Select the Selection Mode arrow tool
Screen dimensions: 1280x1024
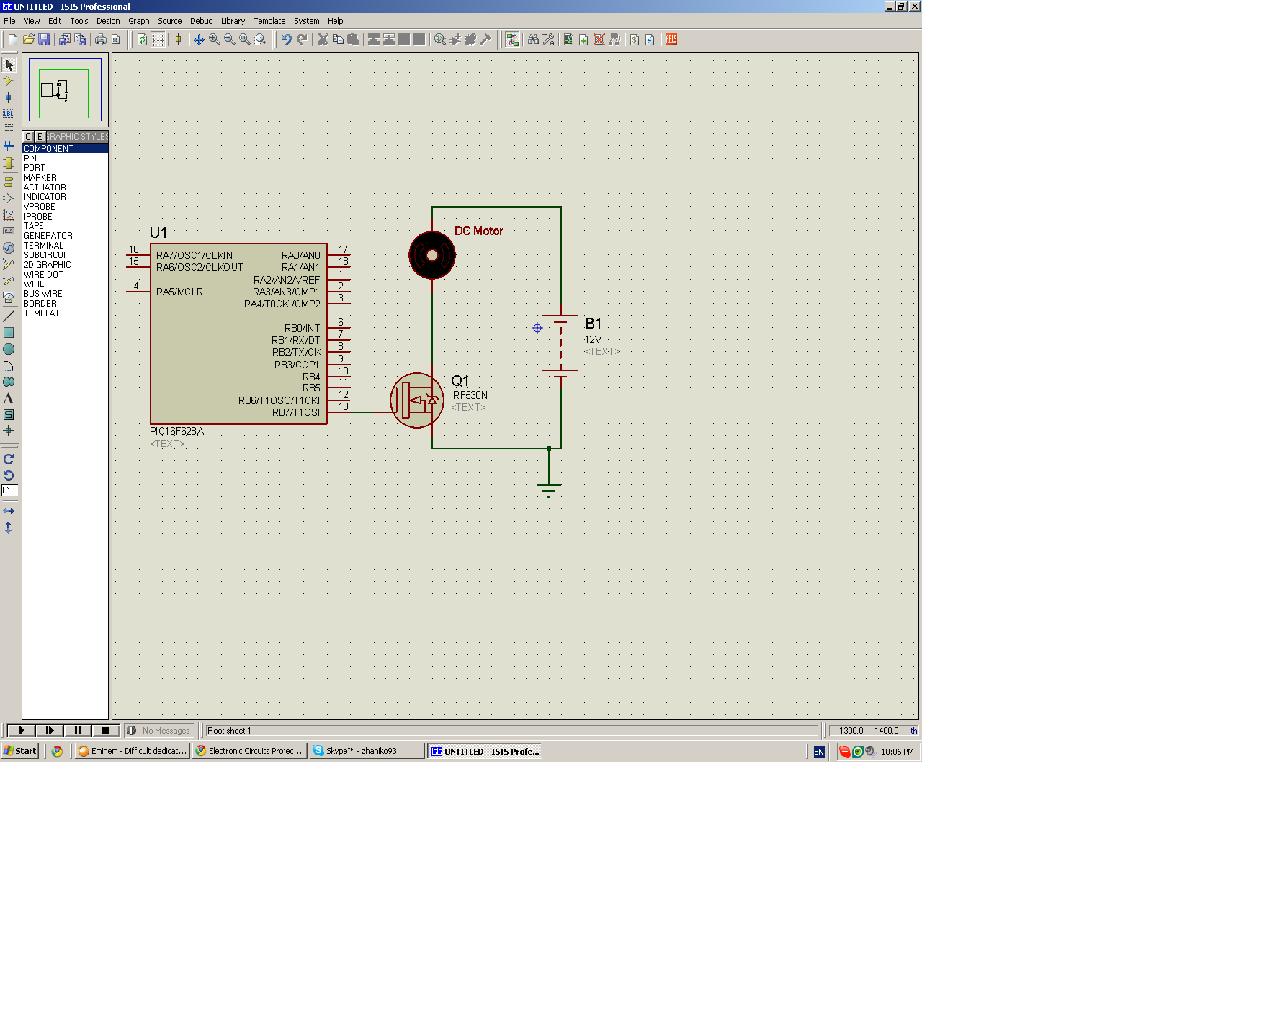(x=9, y=65)
